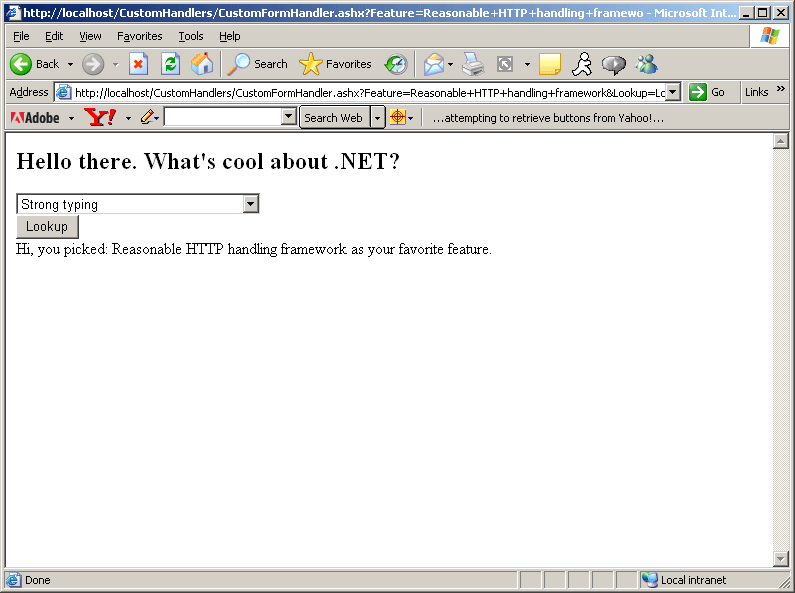Open Favorites pane with star icon
Image resolution: width=795 pixels, height=593 pixels.
335,64
